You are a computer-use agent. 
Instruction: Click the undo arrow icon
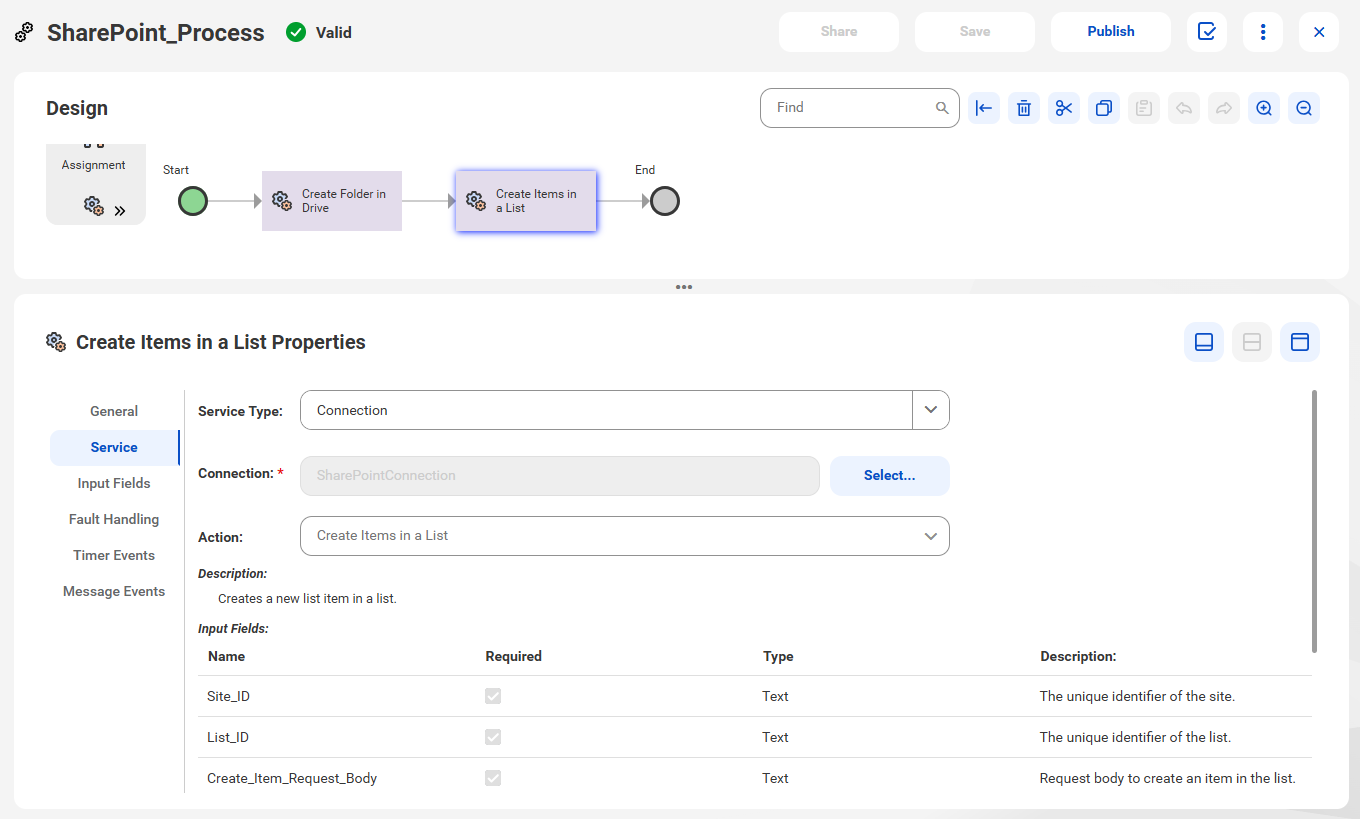click(x=1184, y=108)
